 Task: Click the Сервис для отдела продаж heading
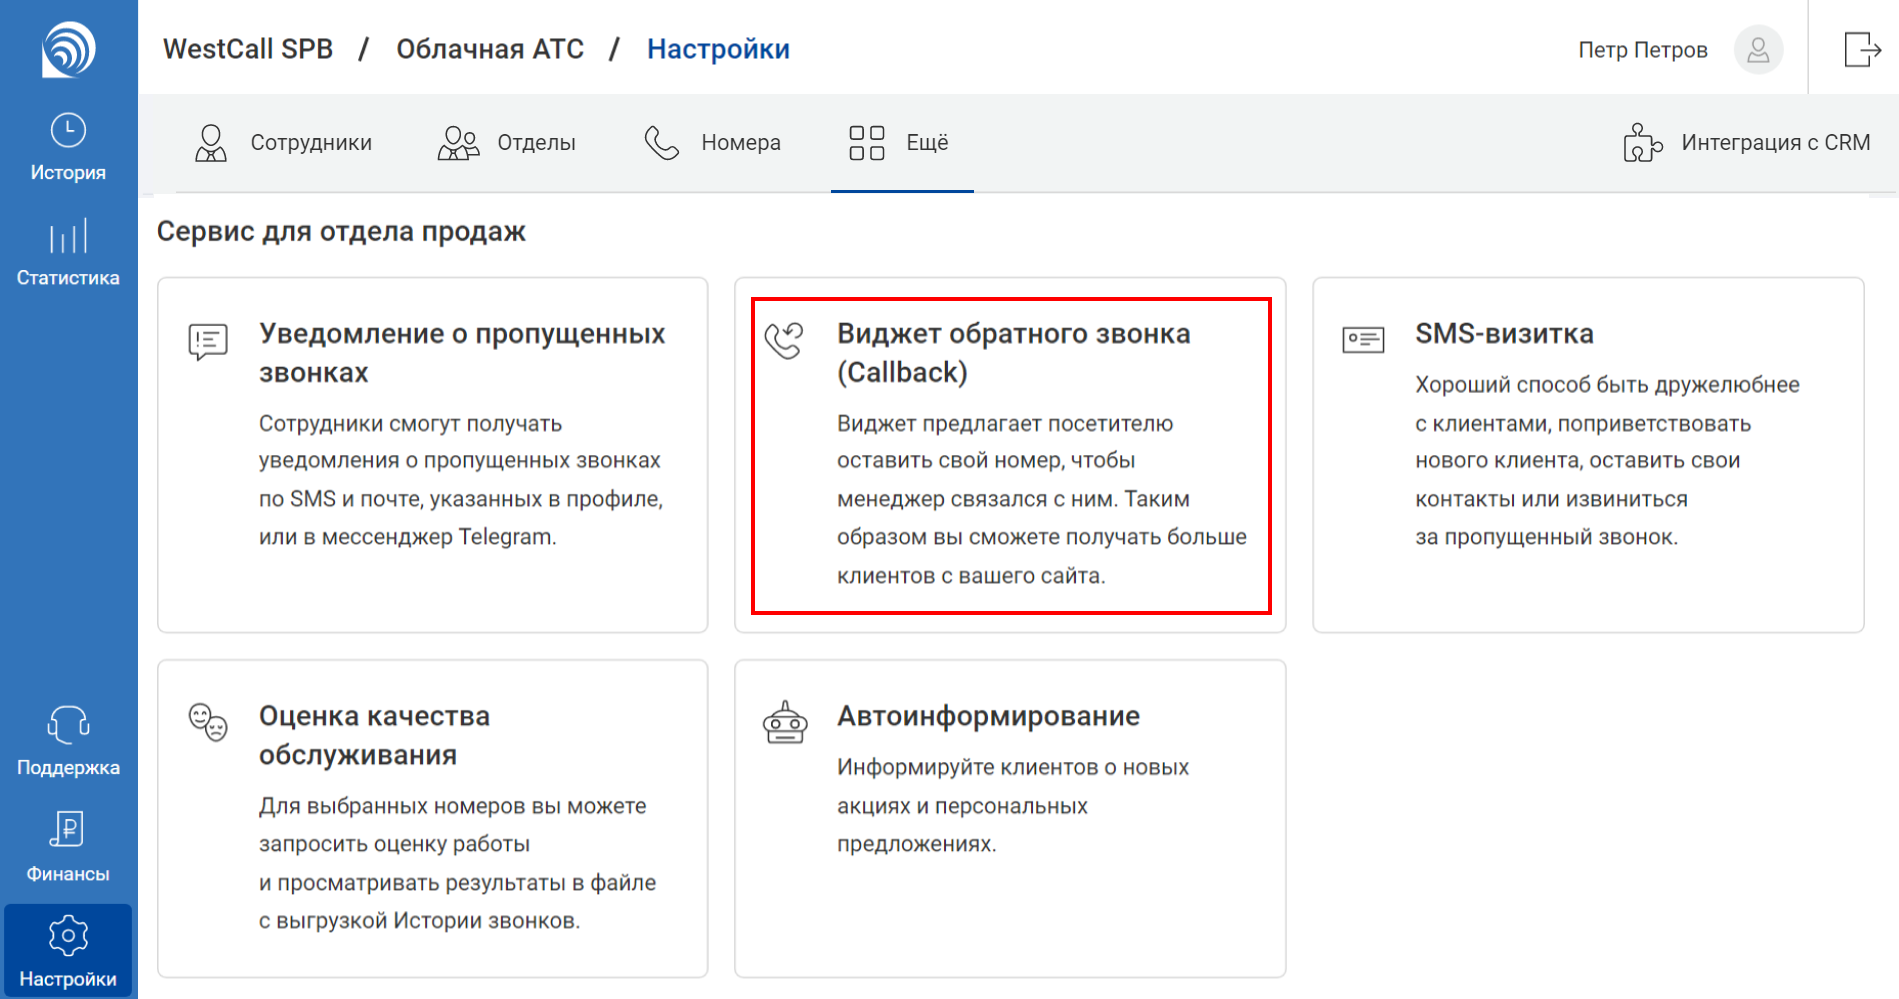coord(341,232)
